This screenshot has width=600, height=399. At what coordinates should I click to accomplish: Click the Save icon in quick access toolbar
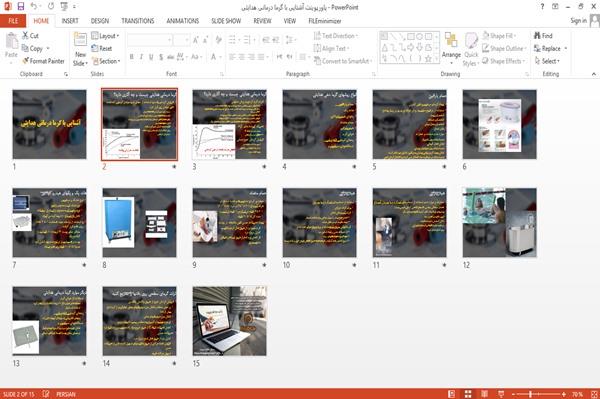point(21,7)
